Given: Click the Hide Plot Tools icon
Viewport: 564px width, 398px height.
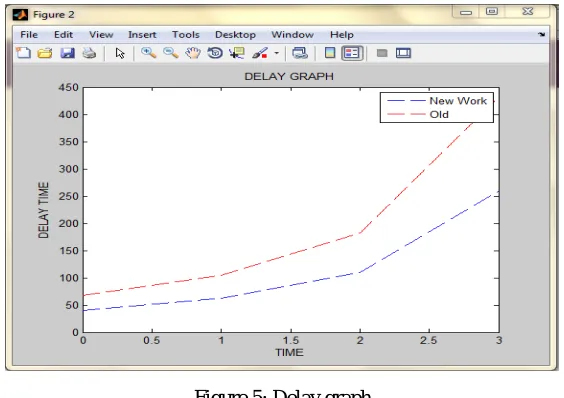Looking at the screenshot, I should [382, 53].
